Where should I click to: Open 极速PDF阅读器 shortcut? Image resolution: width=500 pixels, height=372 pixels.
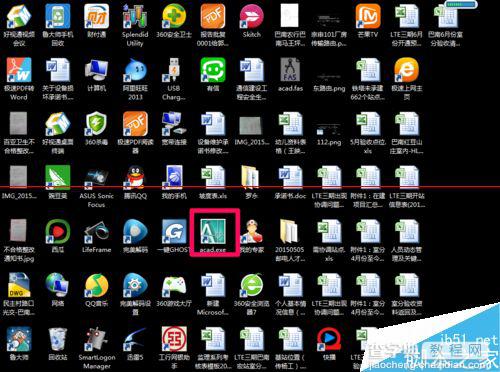click(x=135, y=124)
